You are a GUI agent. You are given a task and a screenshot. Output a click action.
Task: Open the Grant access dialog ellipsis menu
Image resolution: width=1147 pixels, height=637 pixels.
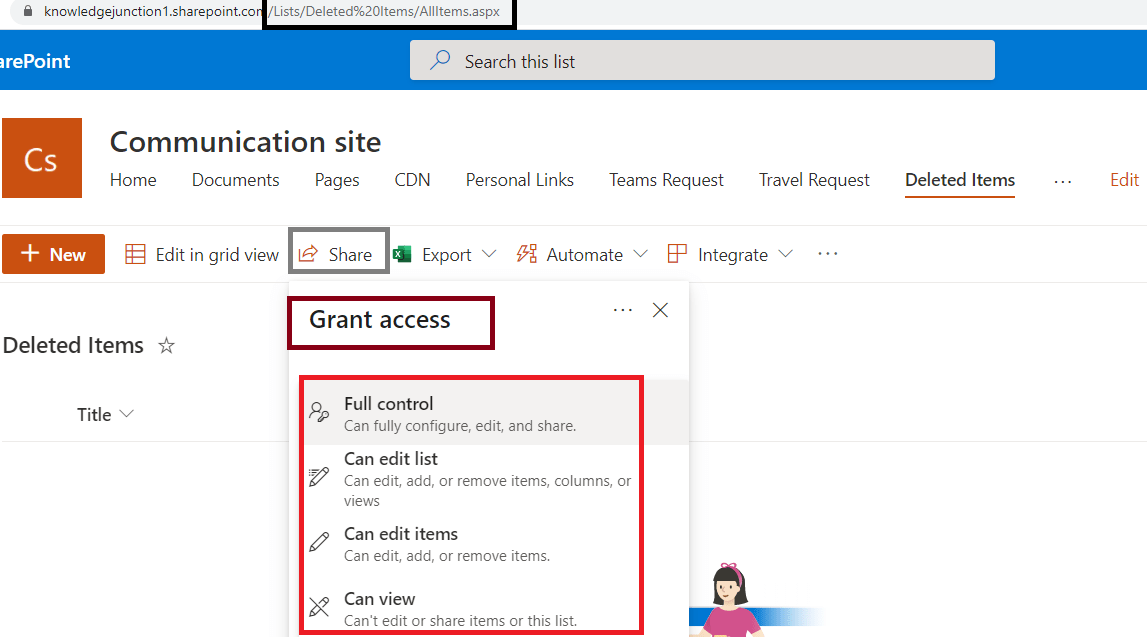click(x=623, y=310)
